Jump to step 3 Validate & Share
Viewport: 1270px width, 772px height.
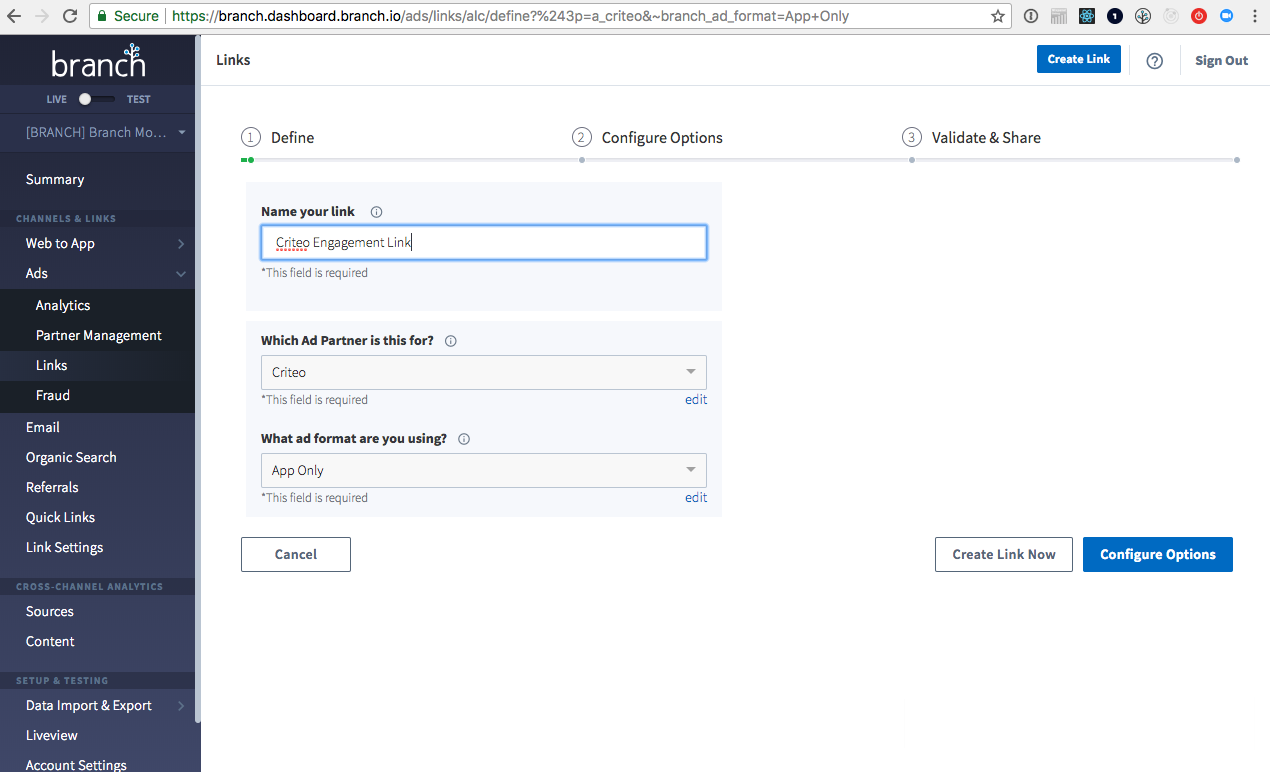click(x=971, y=138)
